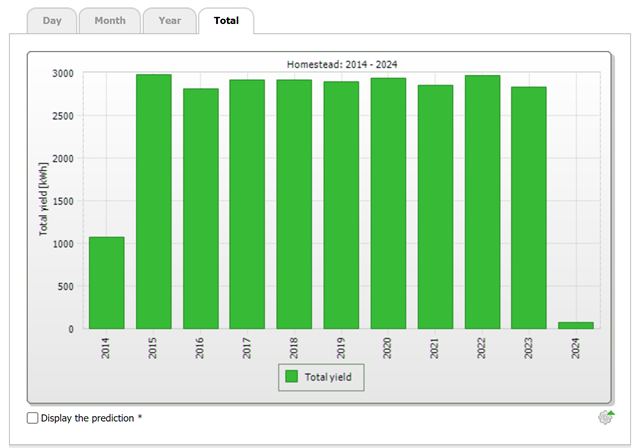The width and height of the screenshot is (635, 448).
Task: Click the 2020 yield bar
Action: coord(388,203)
